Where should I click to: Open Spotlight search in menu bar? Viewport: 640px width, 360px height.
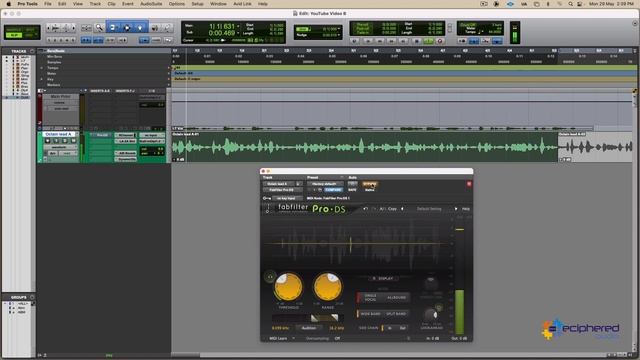(x=571, y=4)
